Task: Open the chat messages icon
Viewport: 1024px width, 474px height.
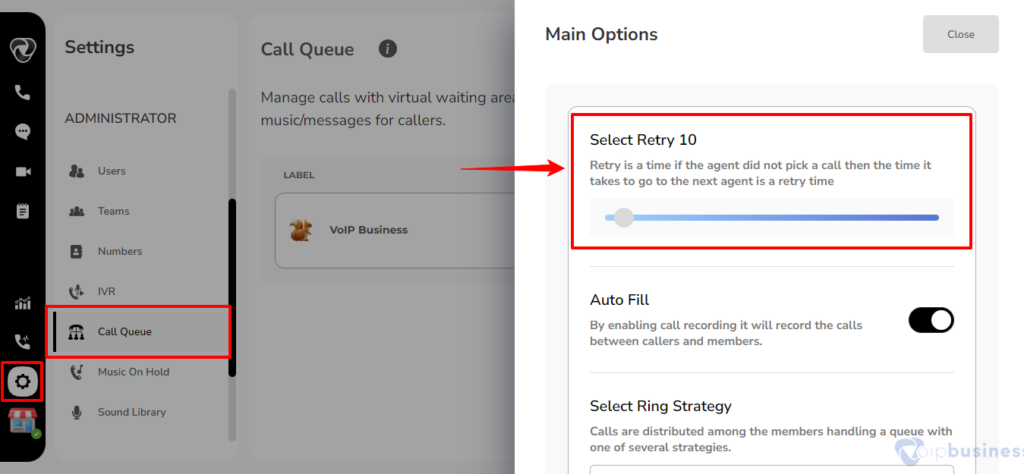Action: pyautogui.click(x=23, y=132)
